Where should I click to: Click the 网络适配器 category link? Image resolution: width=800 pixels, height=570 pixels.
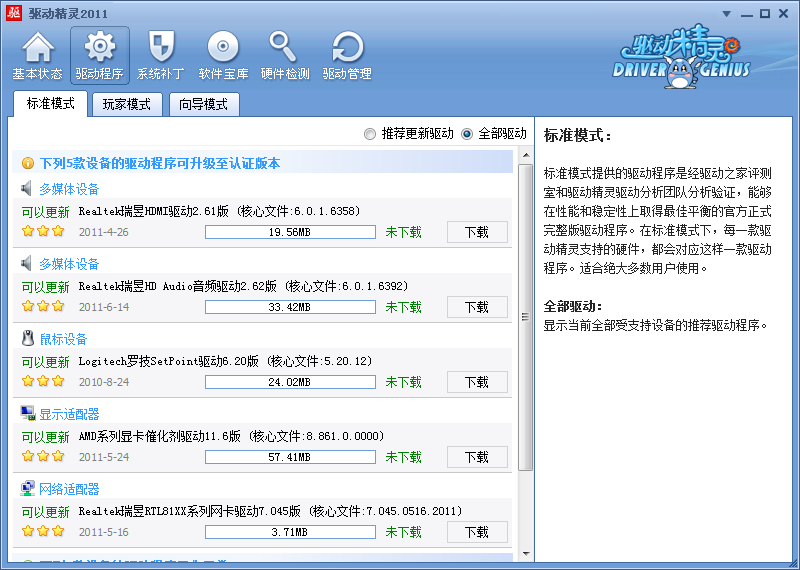point(69,489)
